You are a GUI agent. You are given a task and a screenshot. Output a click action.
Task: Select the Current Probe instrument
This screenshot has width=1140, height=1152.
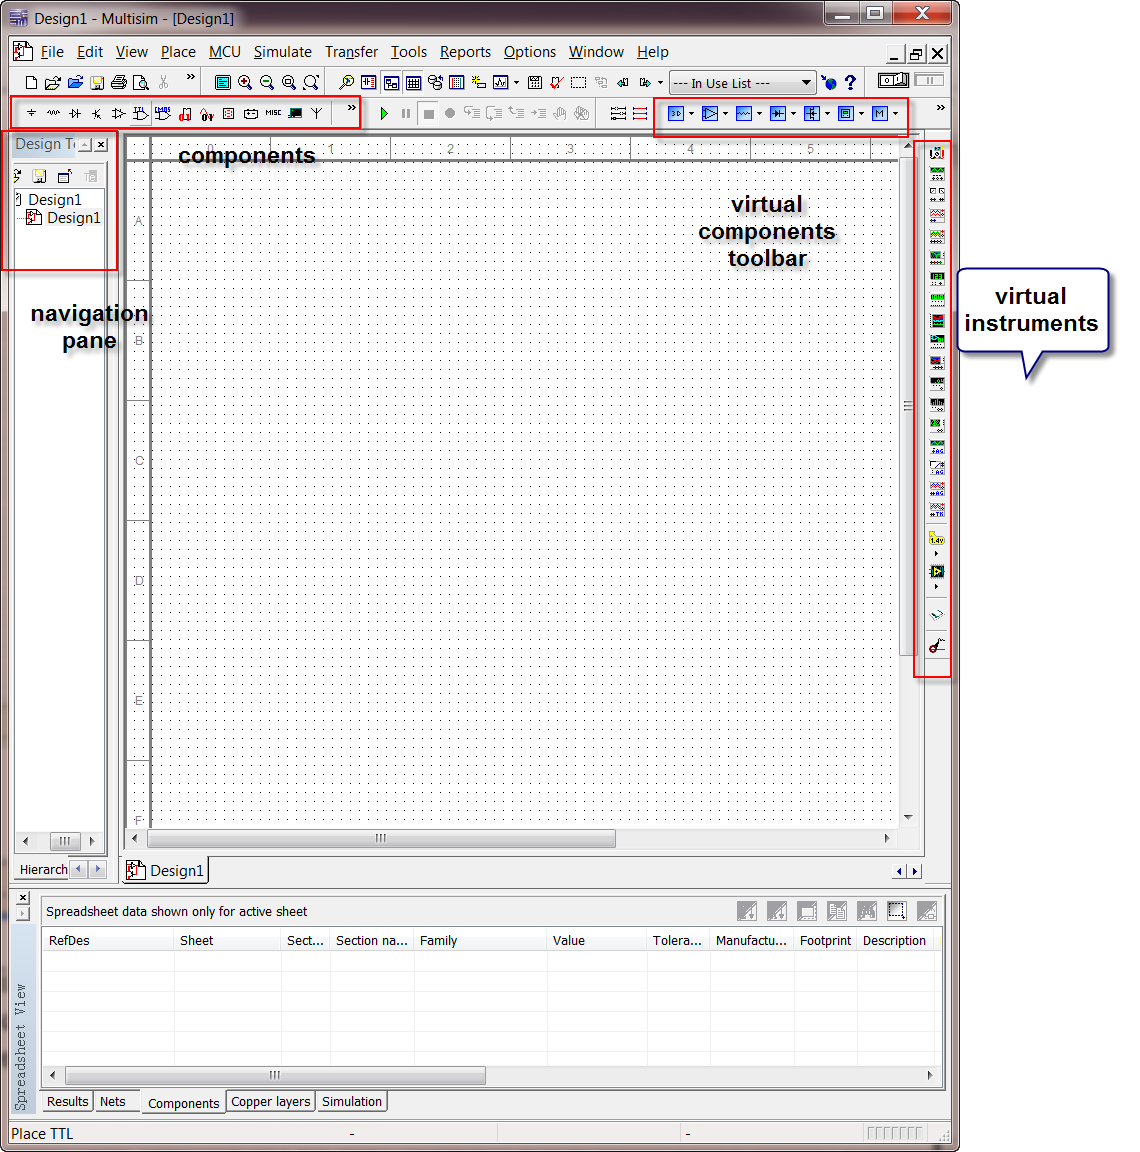[x=937, y=646]
